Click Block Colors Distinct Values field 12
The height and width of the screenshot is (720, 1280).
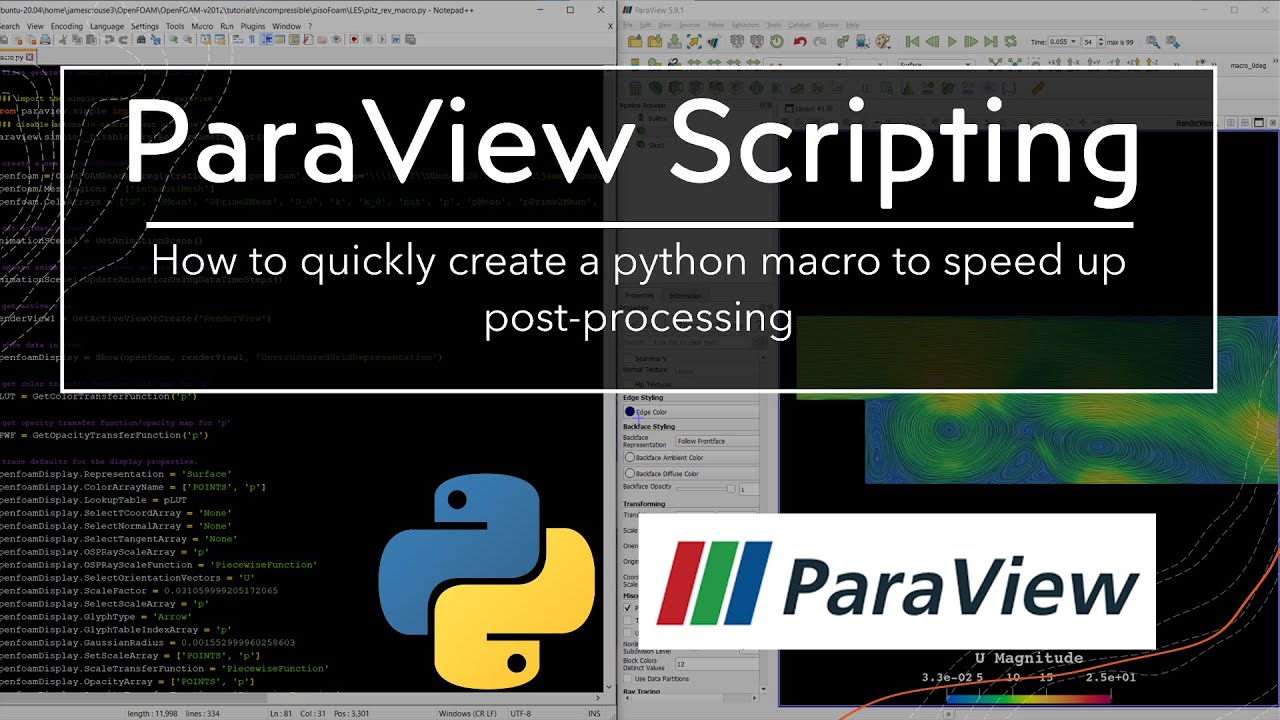[x=718, y=664]
